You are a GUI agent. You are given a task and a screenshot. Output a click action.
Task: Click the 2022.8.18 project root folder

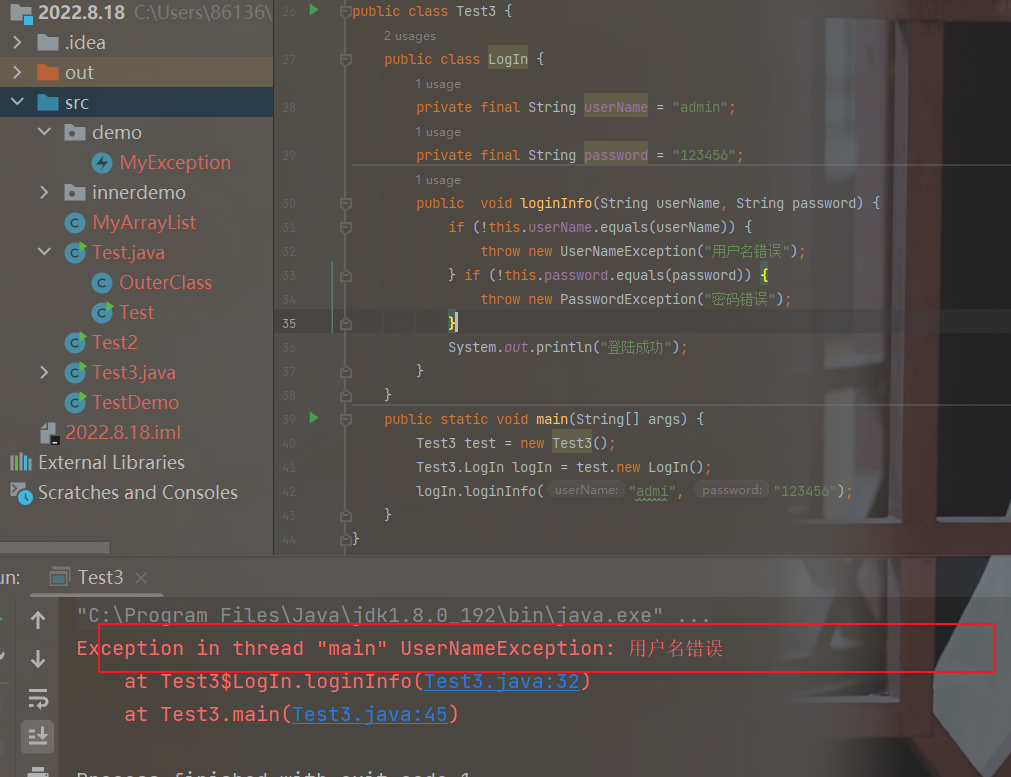(x=81, y=12)
